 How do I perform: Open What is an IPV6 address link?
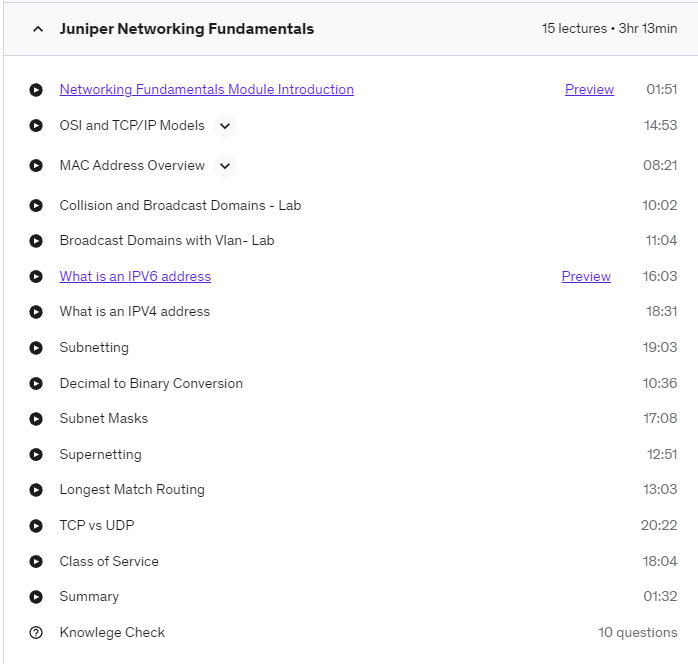coord(135,276)
